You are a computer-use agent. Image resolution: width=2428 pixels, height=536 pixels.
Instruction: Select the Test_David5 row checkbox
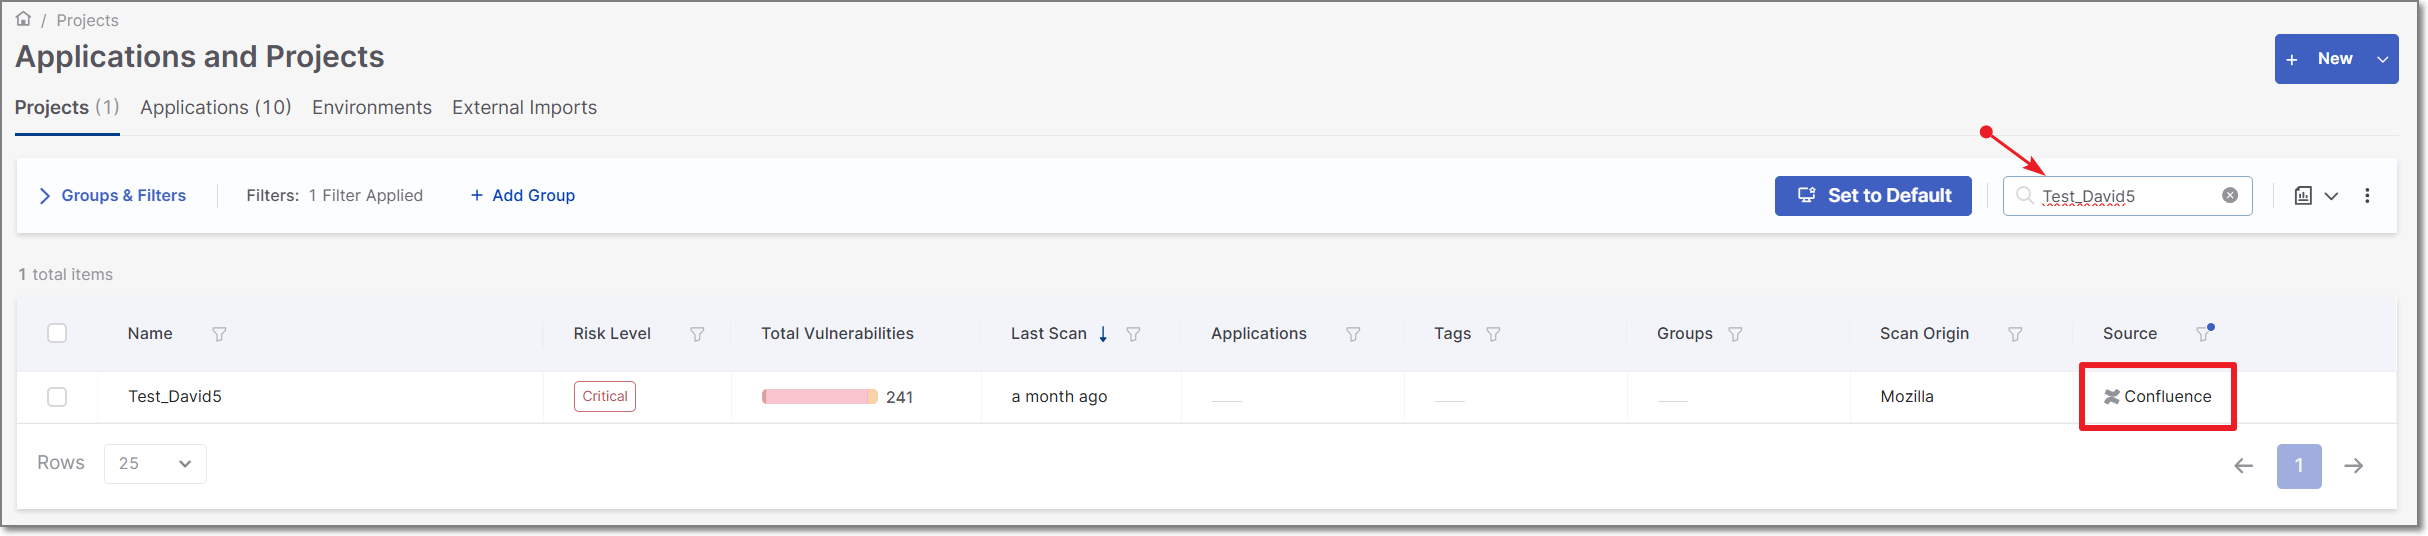[x=57, y=397]
